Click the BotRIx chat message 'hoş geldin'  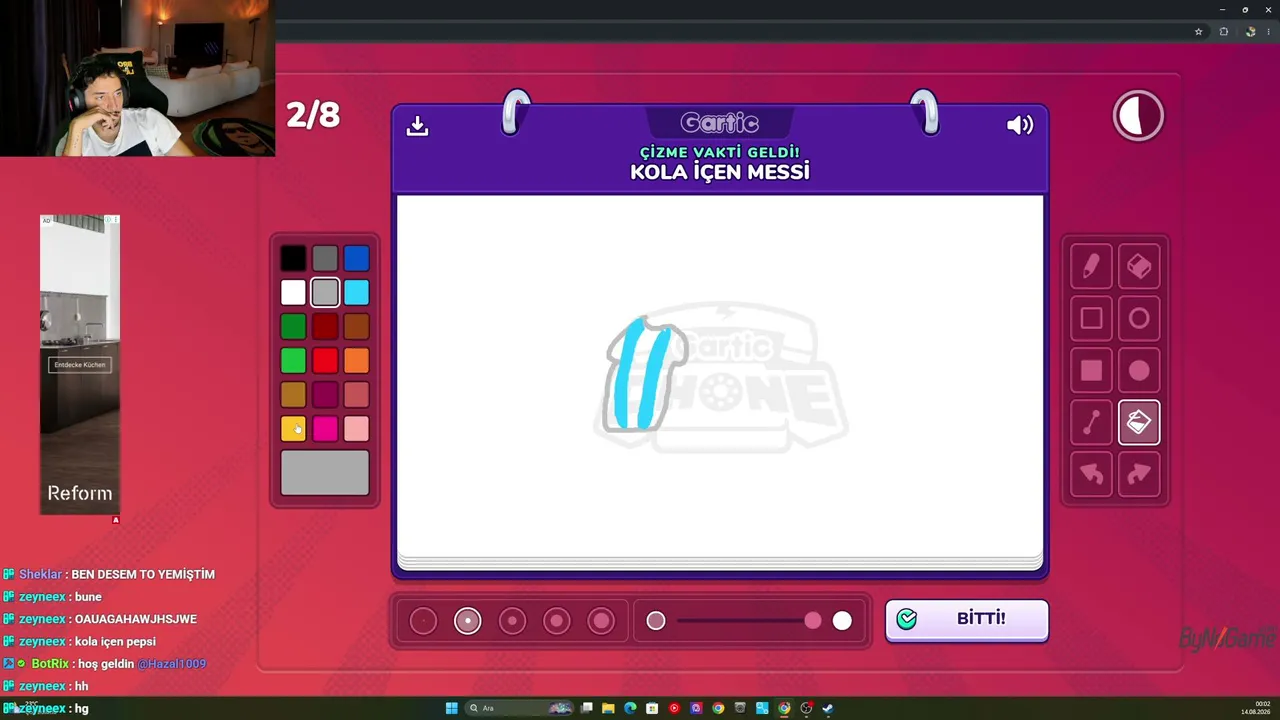(106, 664)
